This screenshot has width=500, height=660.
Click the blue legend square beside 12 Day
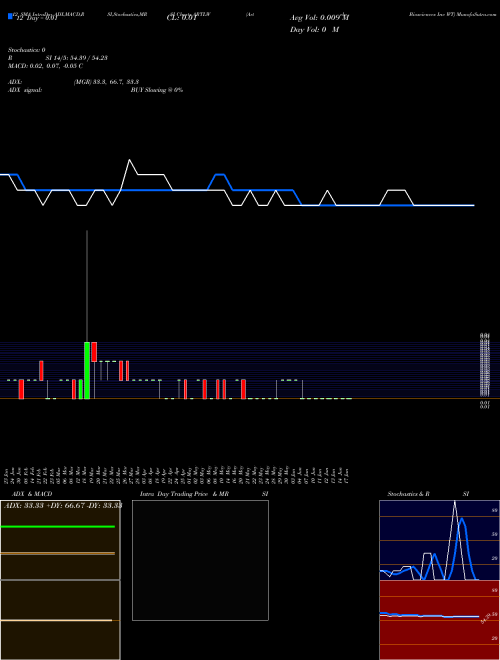tap(11, 16)
